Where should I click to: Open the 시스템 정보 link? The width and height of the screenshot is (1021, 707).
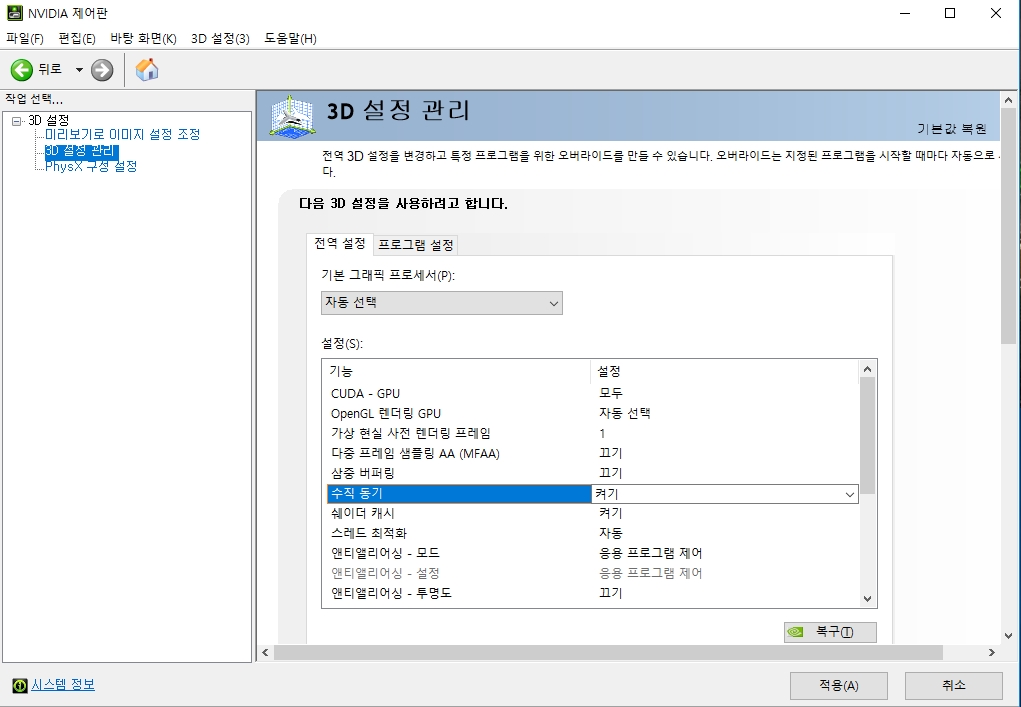(63, 684)
